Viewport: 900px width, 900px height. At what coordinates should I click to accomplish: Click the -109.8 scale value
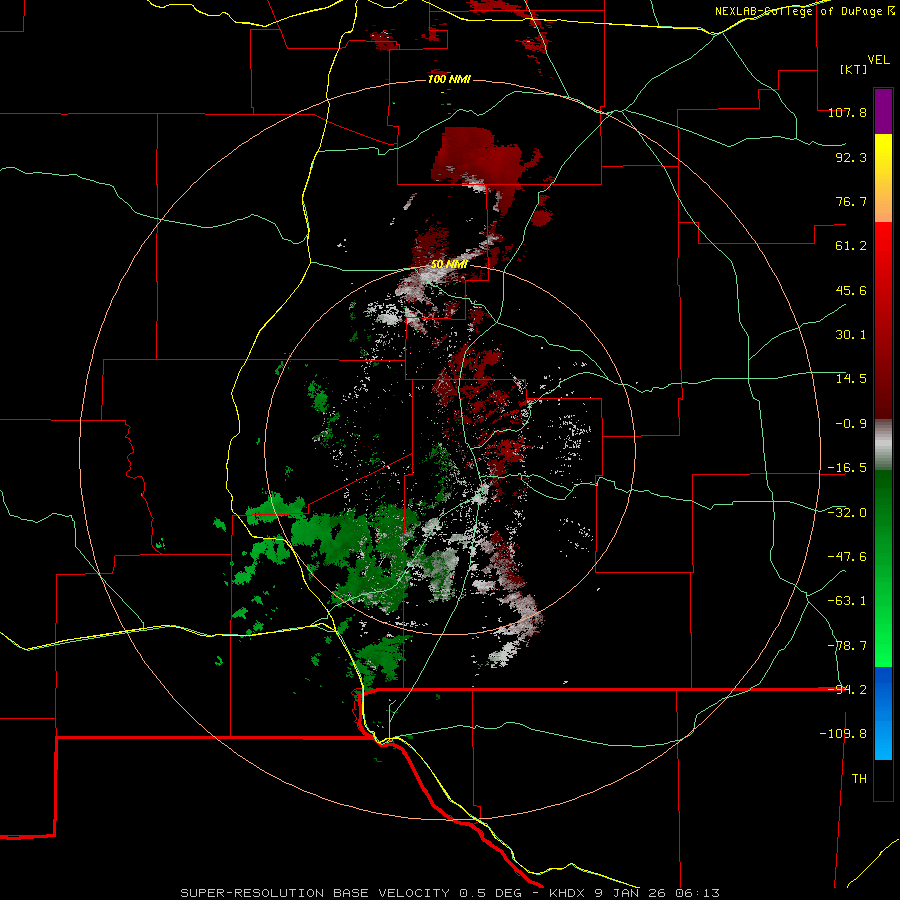pos(843,734)
